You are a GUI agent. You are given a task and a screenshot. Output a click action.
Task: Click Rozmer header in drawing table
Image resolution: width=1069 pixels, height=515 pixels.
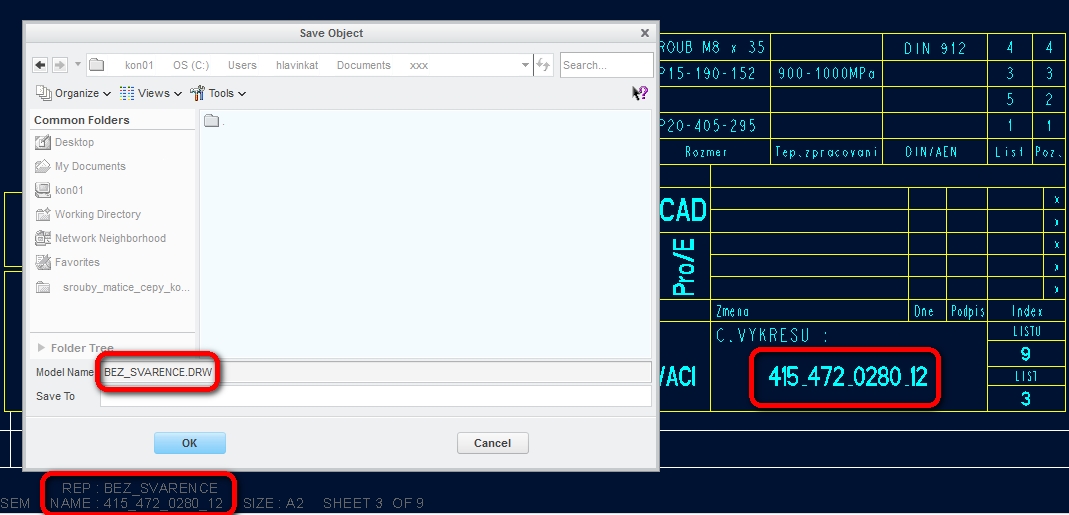click(706, 152)
